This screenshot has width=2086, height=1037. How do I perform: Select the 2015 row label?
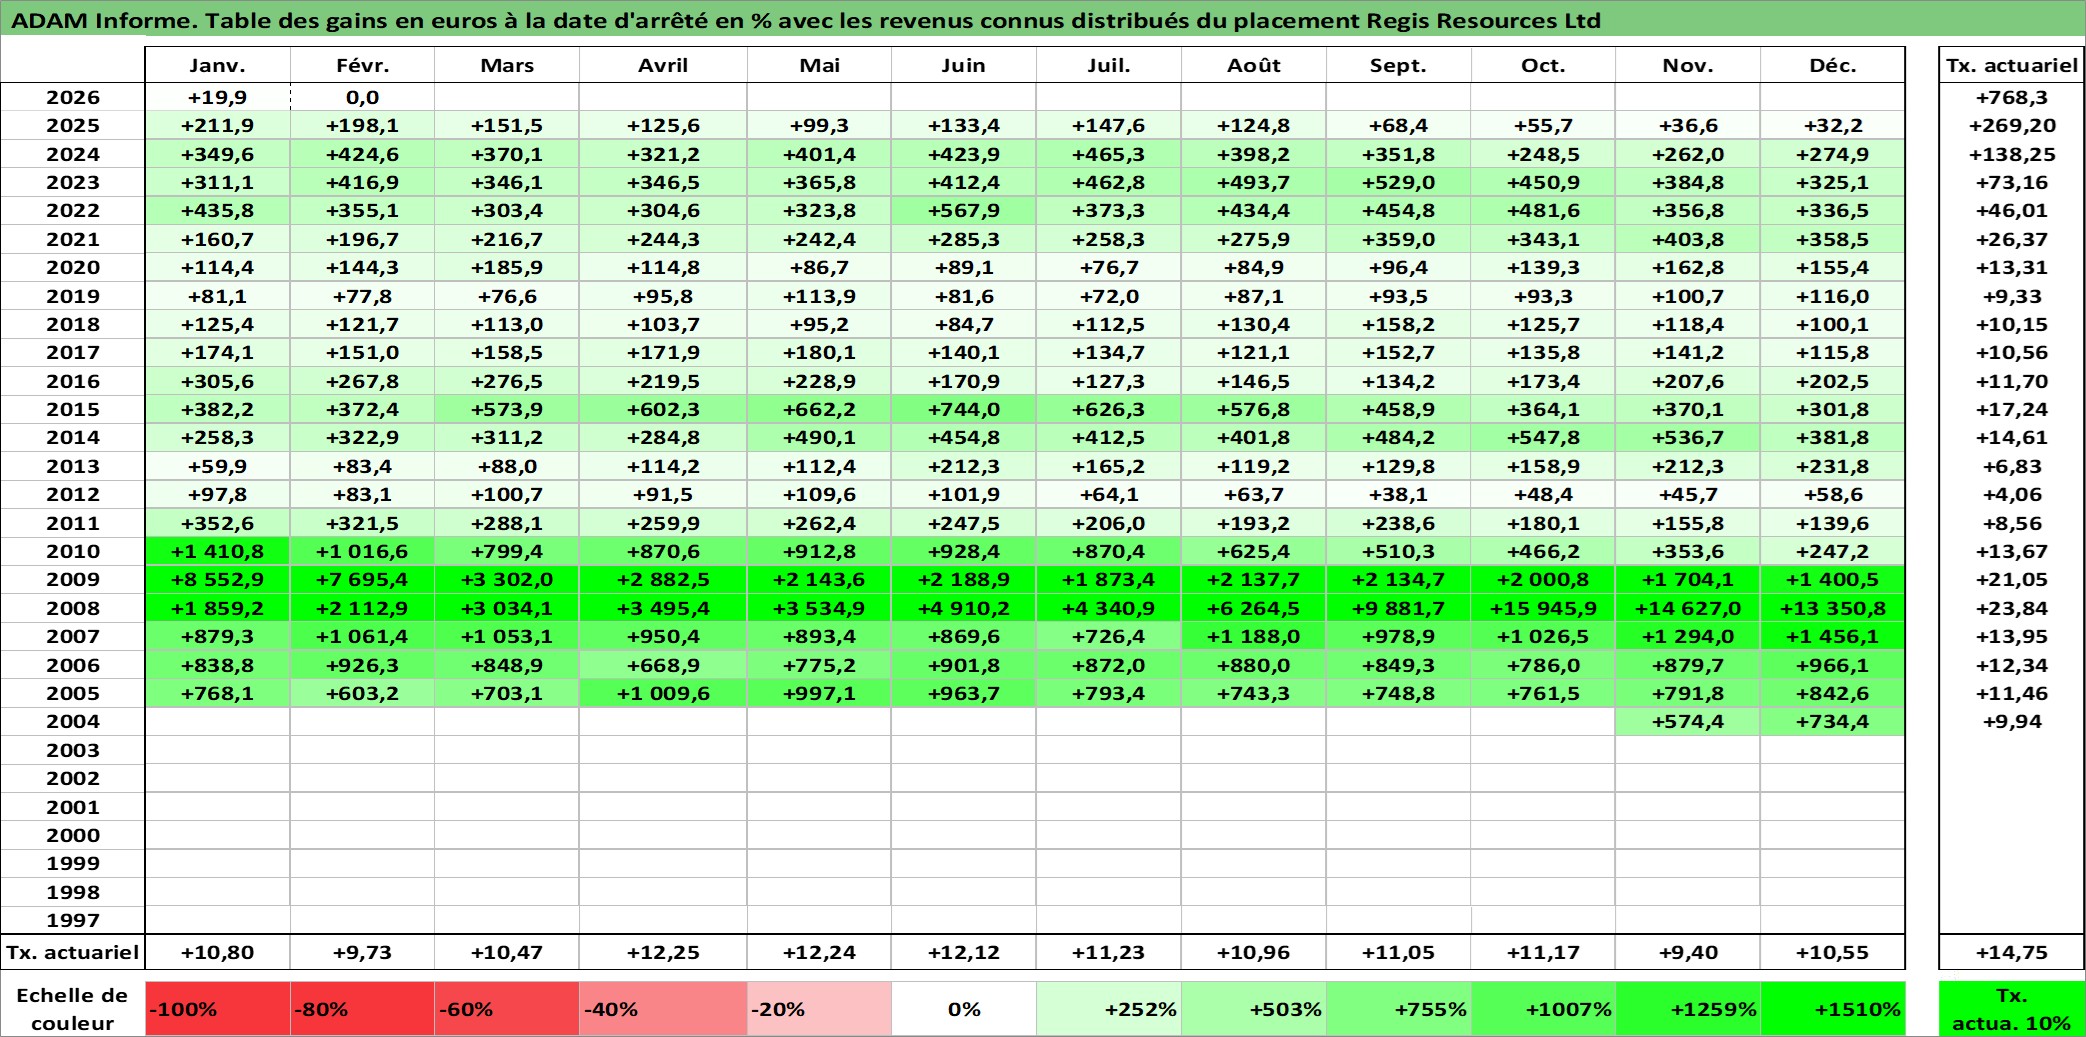73,409
